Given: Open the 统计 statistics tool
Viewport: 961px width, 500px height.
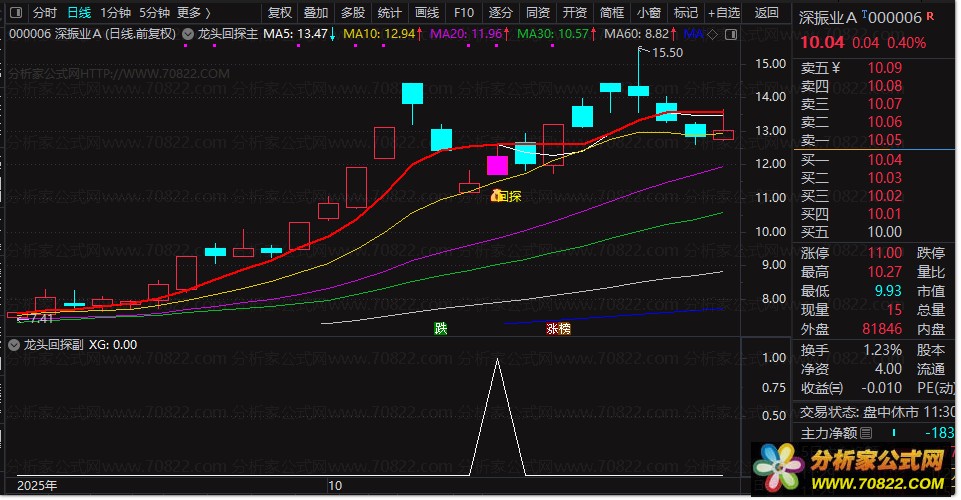Looking at the screenshot, I should coord(390,12).
